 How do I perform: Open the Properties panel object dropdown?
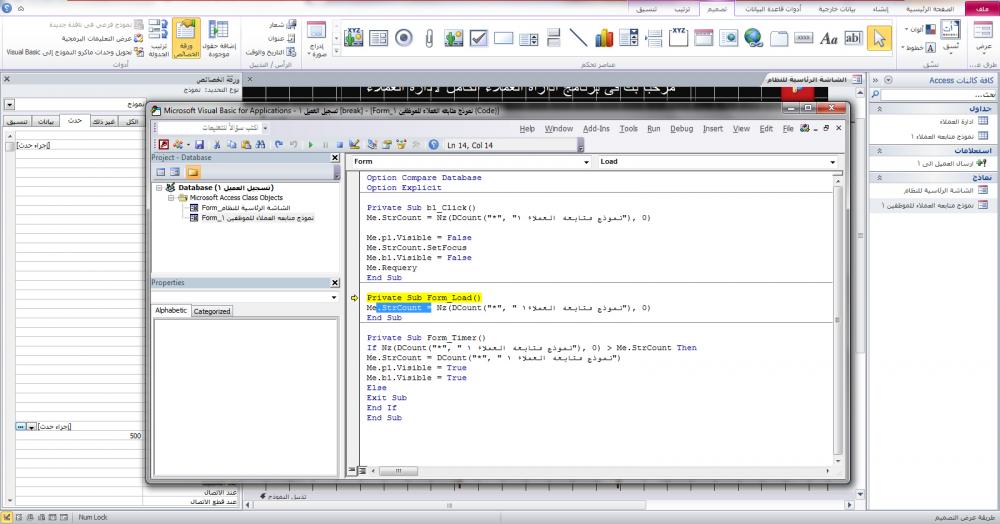[334, 298]
